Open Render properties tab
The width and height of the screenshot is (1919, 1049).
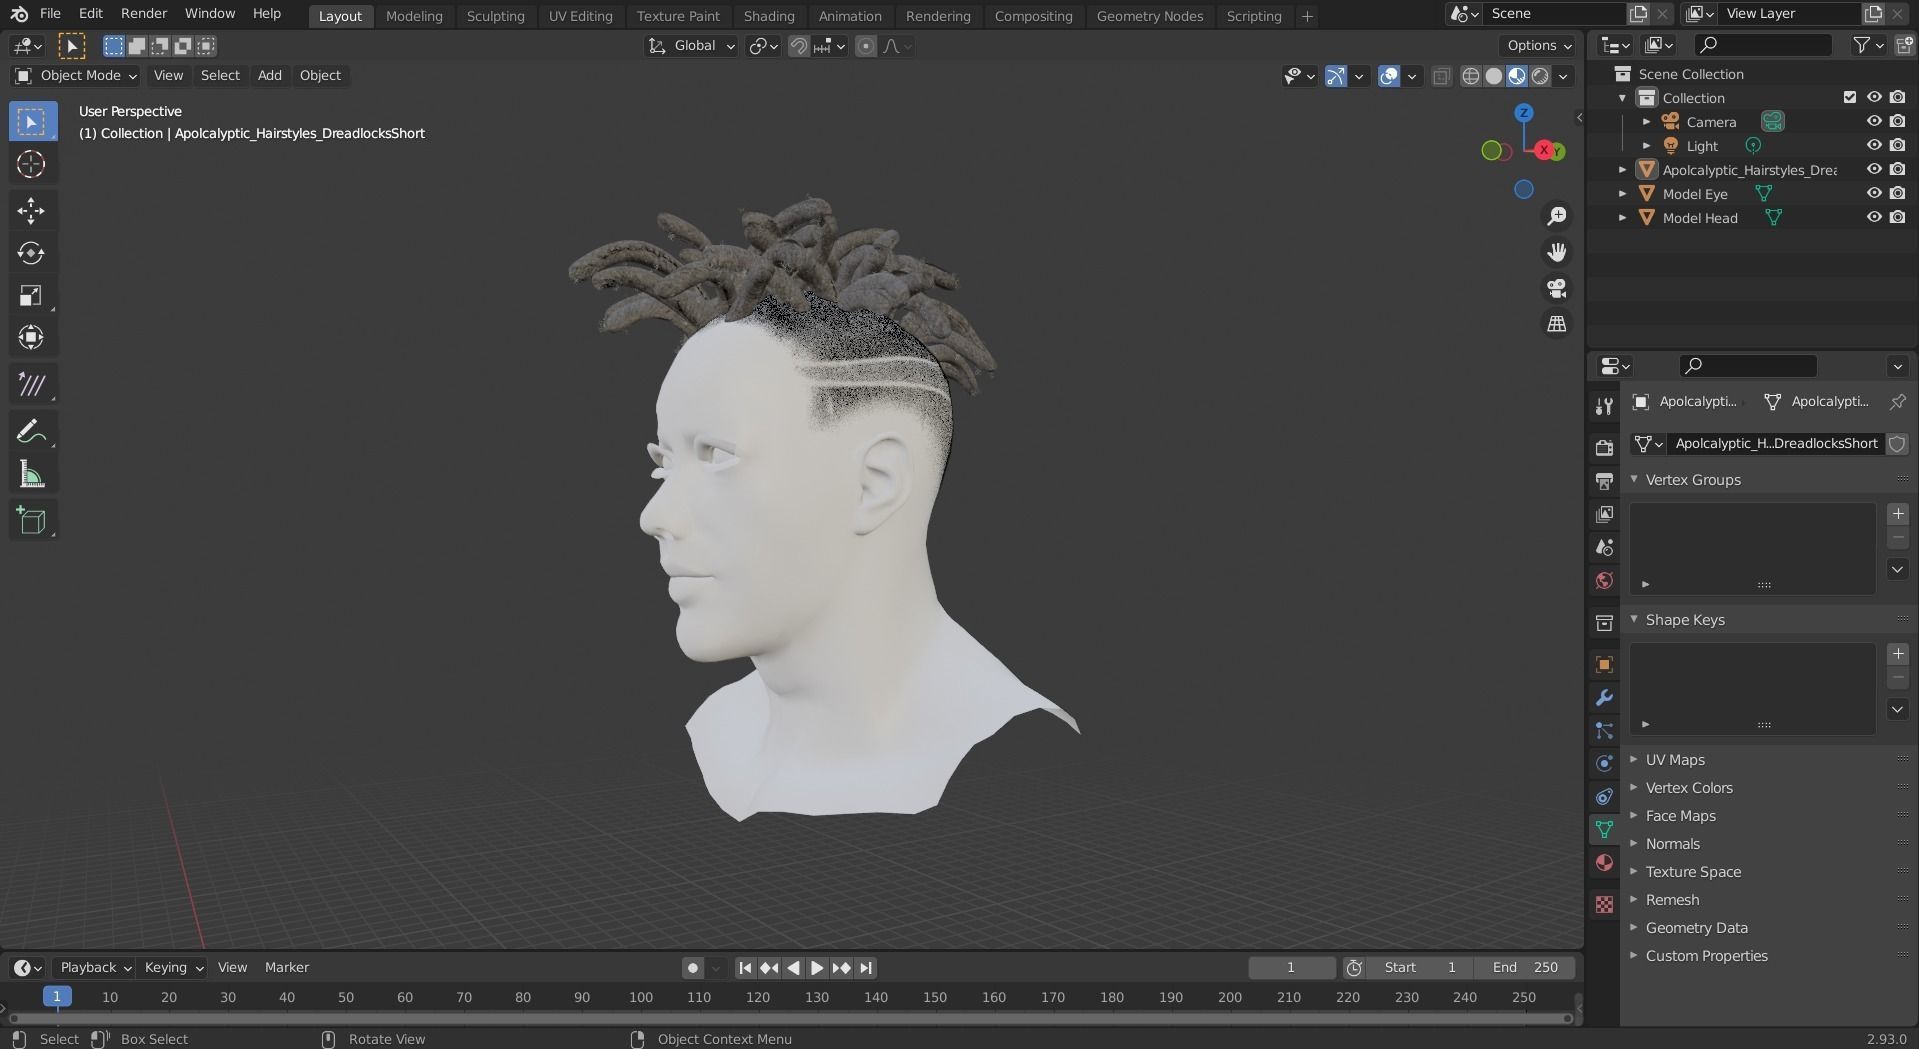point(1604,447)
